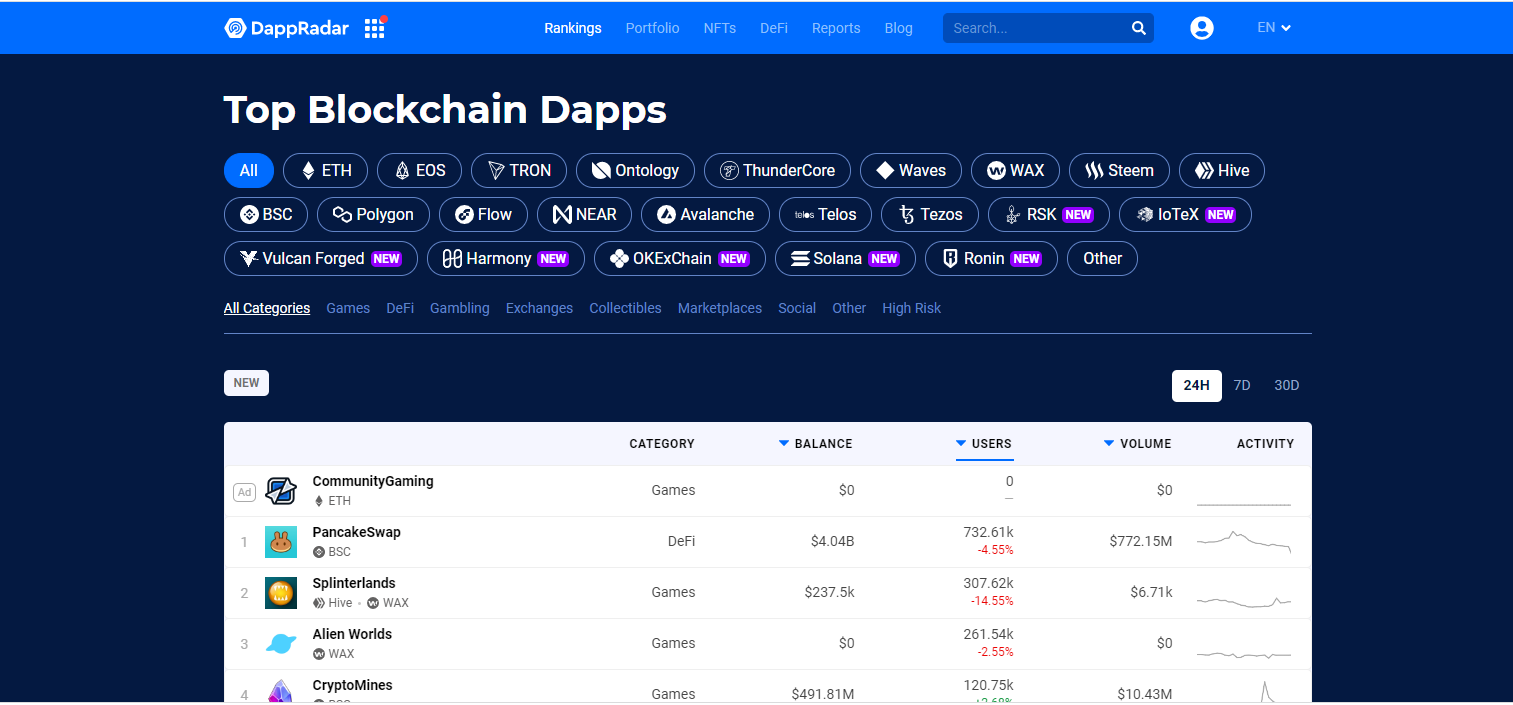Filter by ETH blockchain
Image resolution: width=1513 pixels, height=705 pixels.
tap(325, 170)
